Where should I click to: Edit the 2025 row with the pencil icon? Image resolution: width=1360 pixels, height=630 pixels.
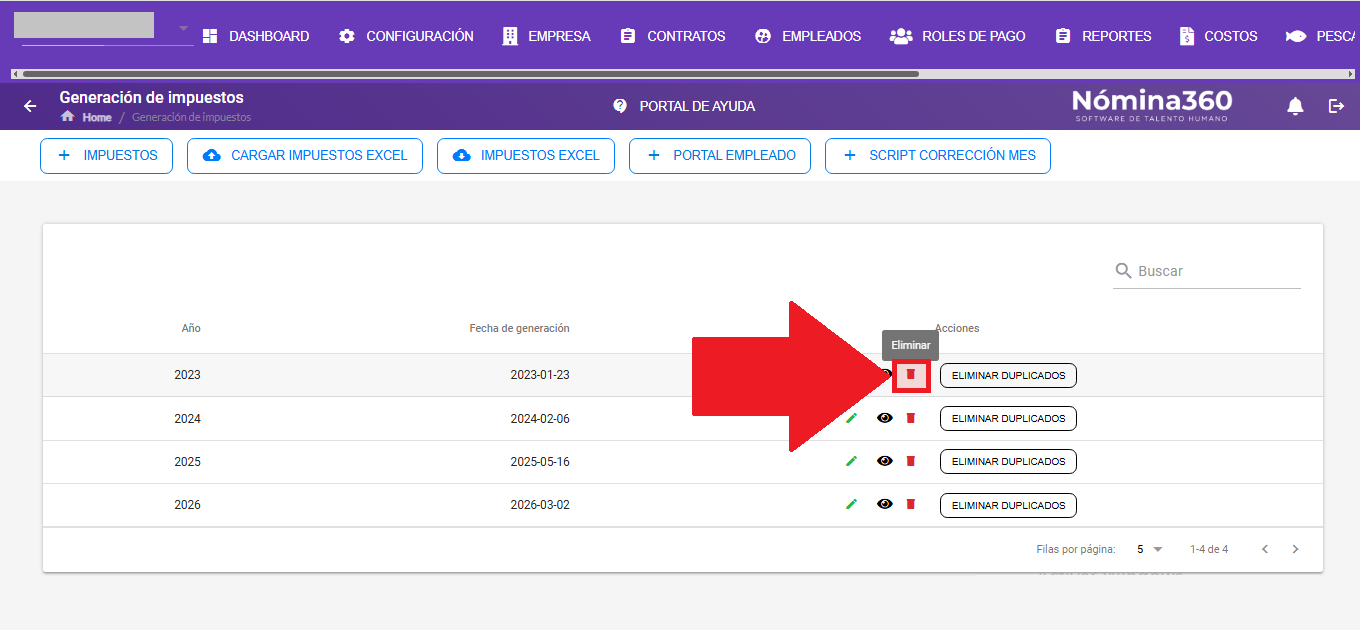(851, 461)
